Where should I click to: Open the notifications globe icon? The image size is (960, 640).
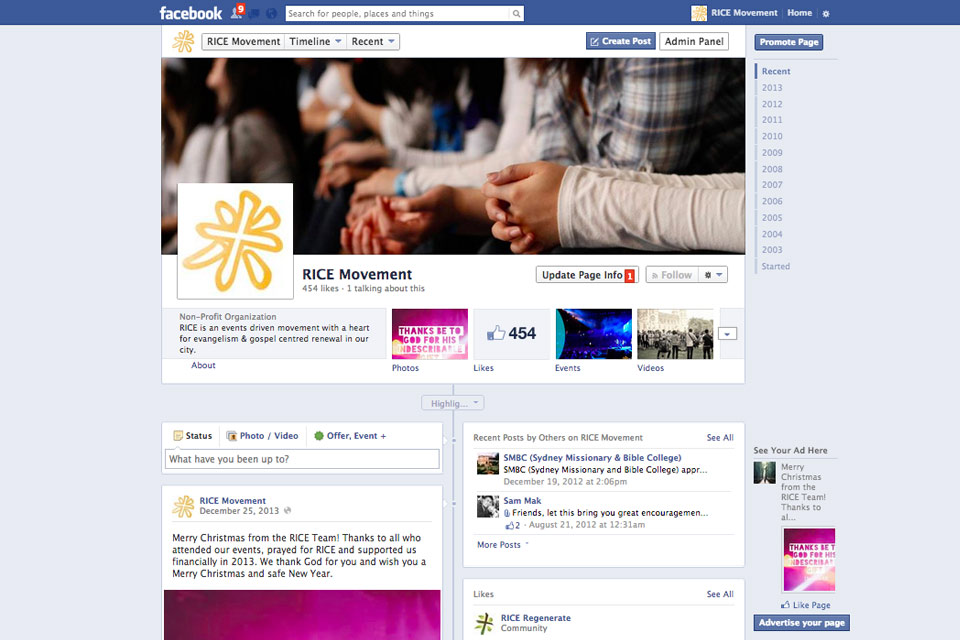(x=272, y=13)
